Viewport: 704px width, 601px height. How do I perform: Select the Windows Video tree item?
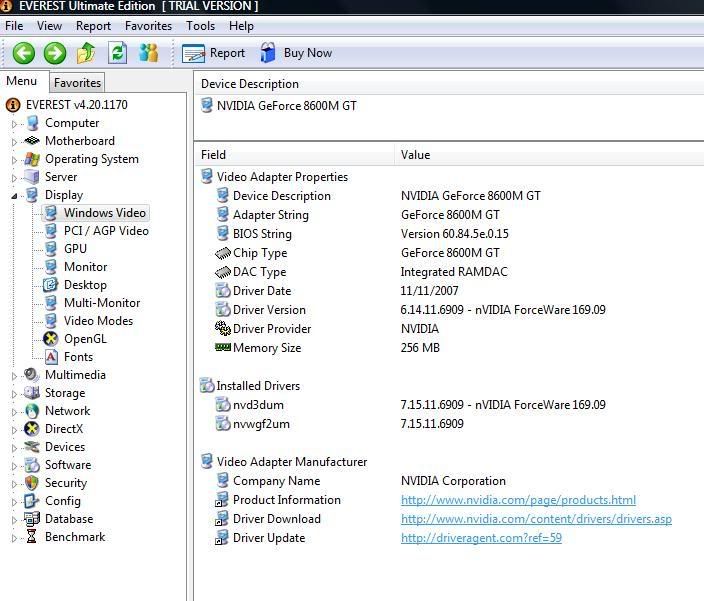pyautogui.click(x=96, y=213)
